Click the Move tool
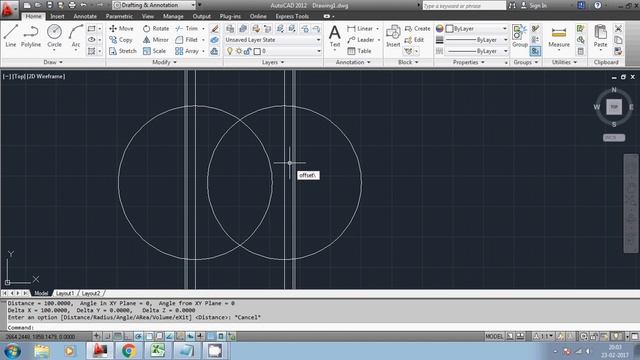The height and width of the screenshot is (360, 640). (121, 29)
